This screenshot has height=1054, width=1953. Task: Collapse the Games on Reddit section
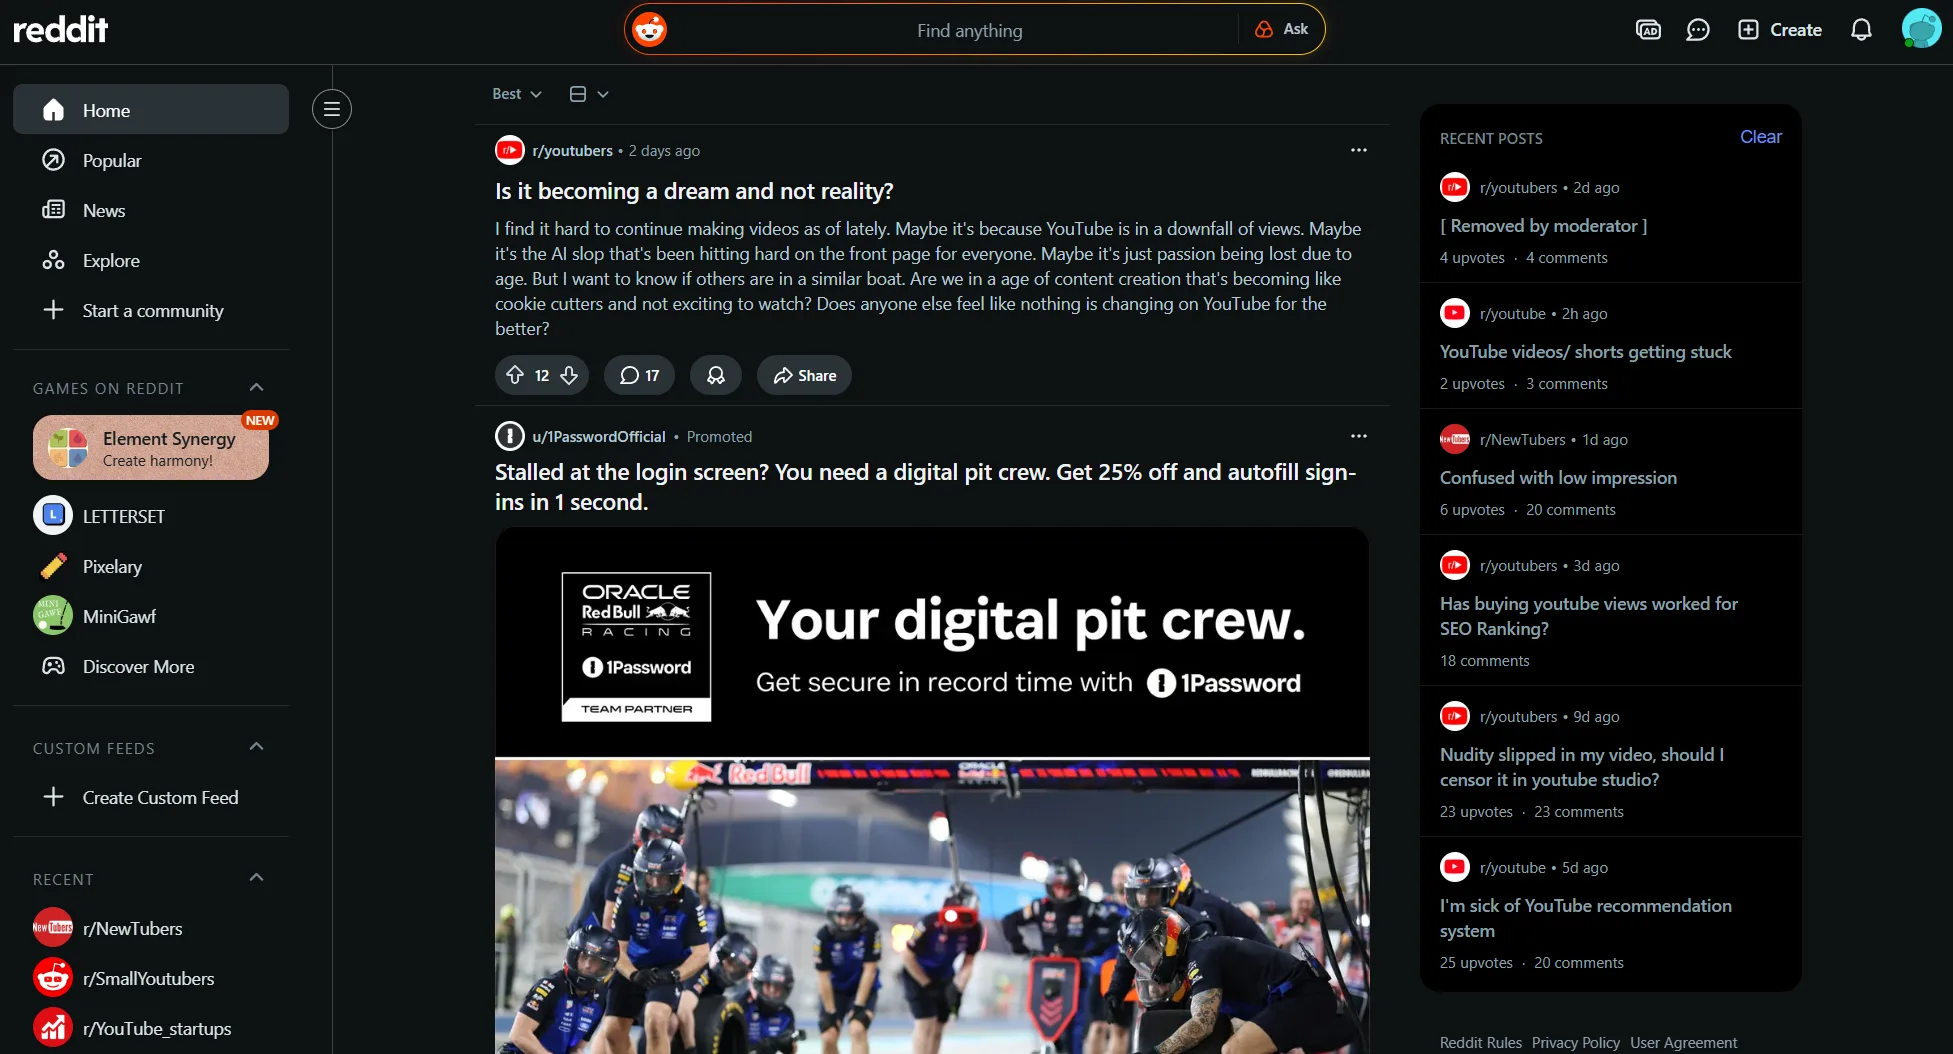point(256,387)
